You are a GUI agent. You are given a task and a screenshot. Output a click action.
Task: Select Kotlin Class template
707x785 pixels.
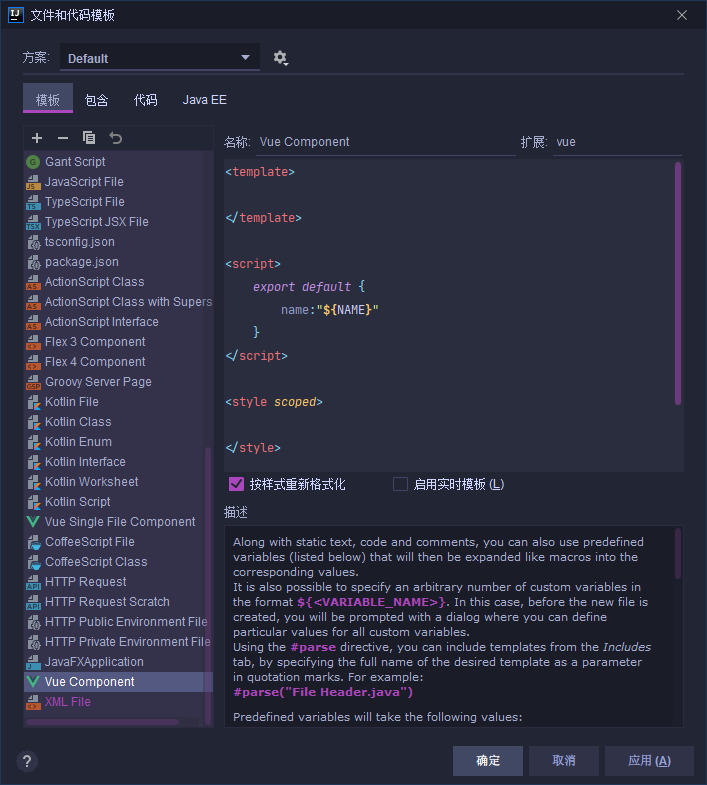click(119, 422)
